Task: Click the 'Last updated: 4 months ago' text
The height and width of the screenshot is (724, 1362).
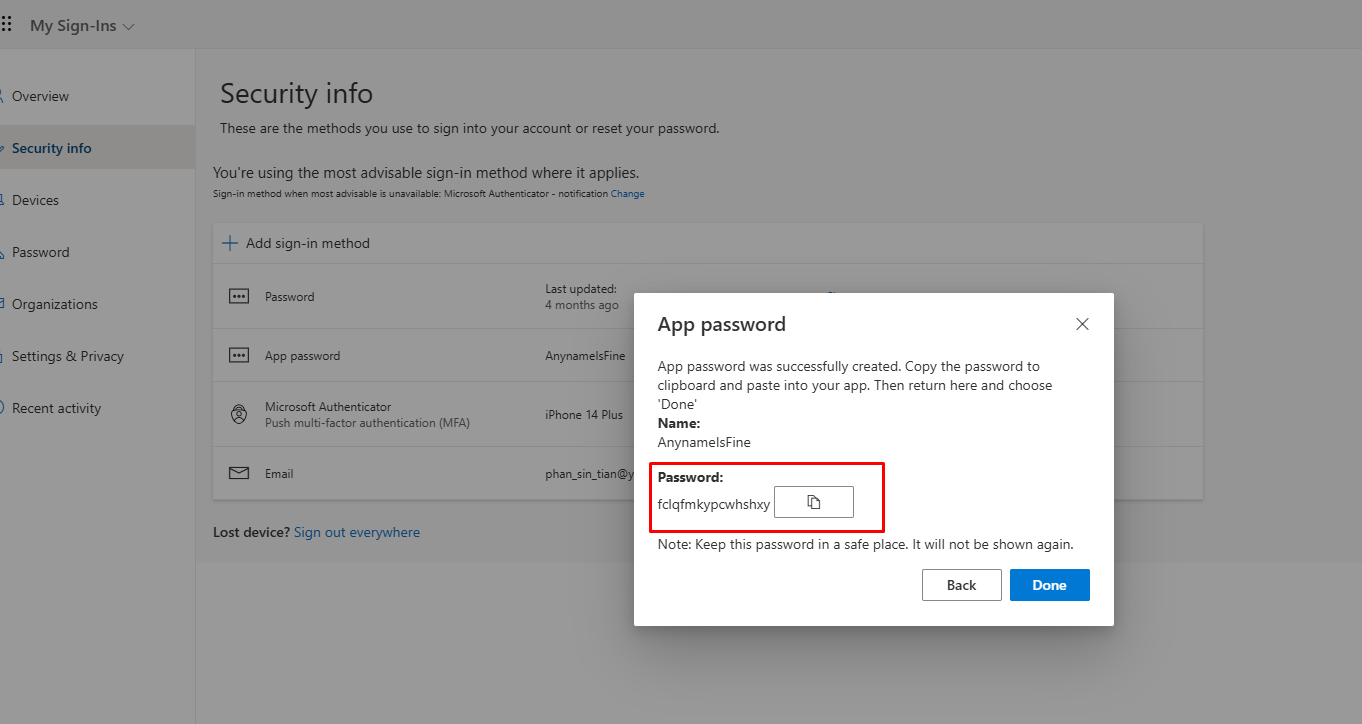Action: coord(582,297)
